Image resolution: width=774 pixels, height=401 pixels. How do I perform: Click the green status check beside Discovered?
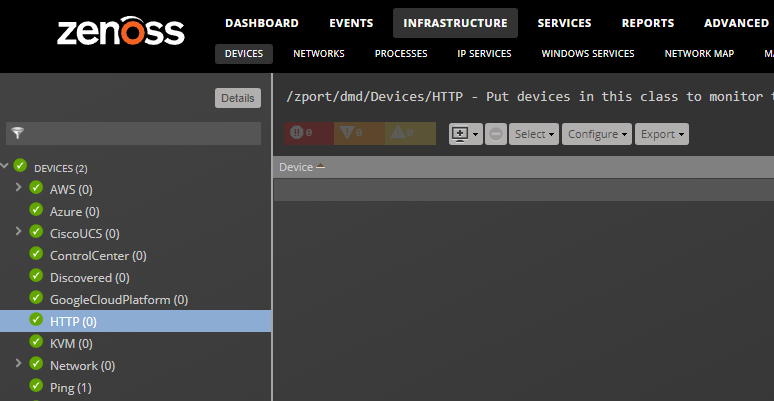36,275
